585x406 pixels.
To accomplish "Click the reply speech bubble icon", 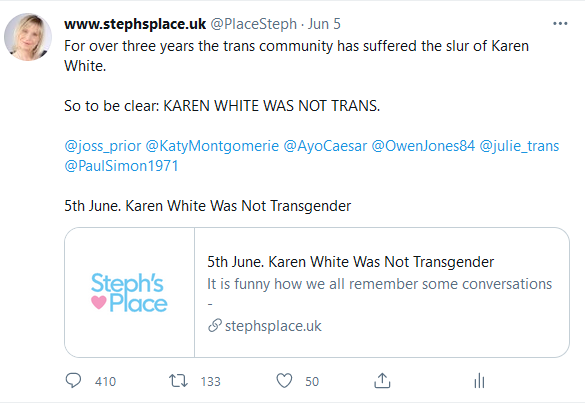I will (73, 381).
